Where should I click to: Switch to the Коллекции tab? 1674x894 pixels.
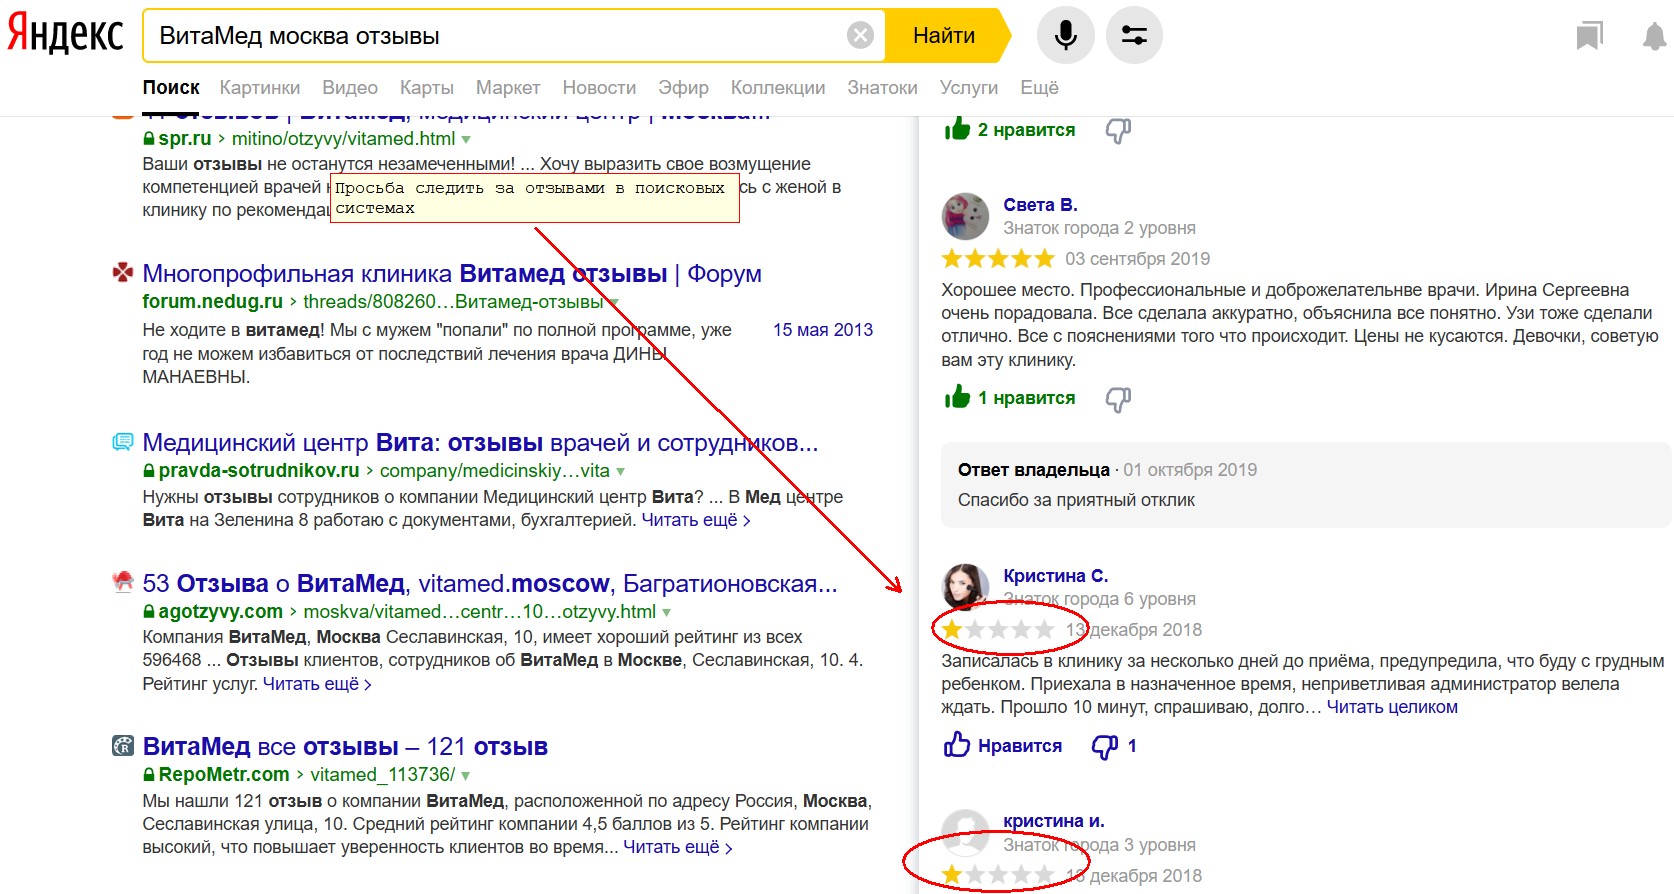click(778, 88)
